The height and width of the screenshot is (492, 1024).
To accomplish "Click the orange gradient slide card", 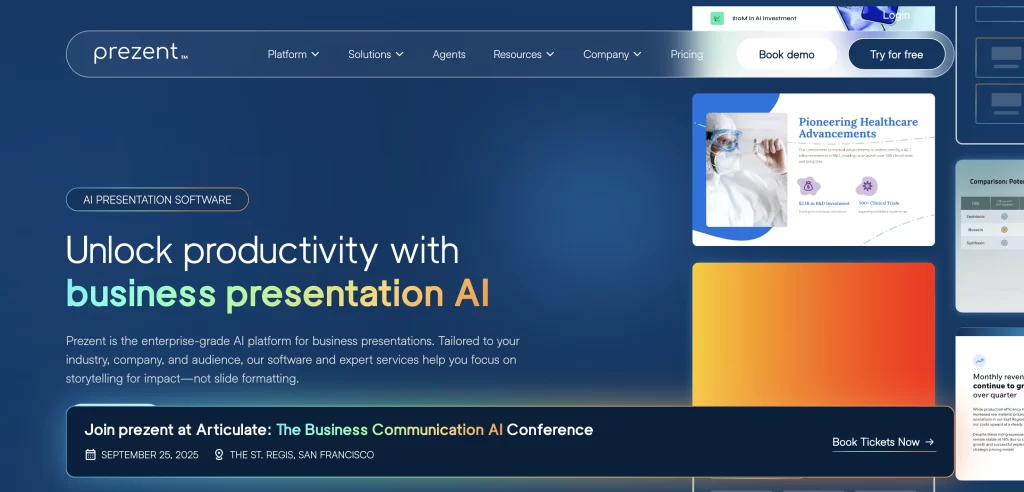I will (813, 335).
